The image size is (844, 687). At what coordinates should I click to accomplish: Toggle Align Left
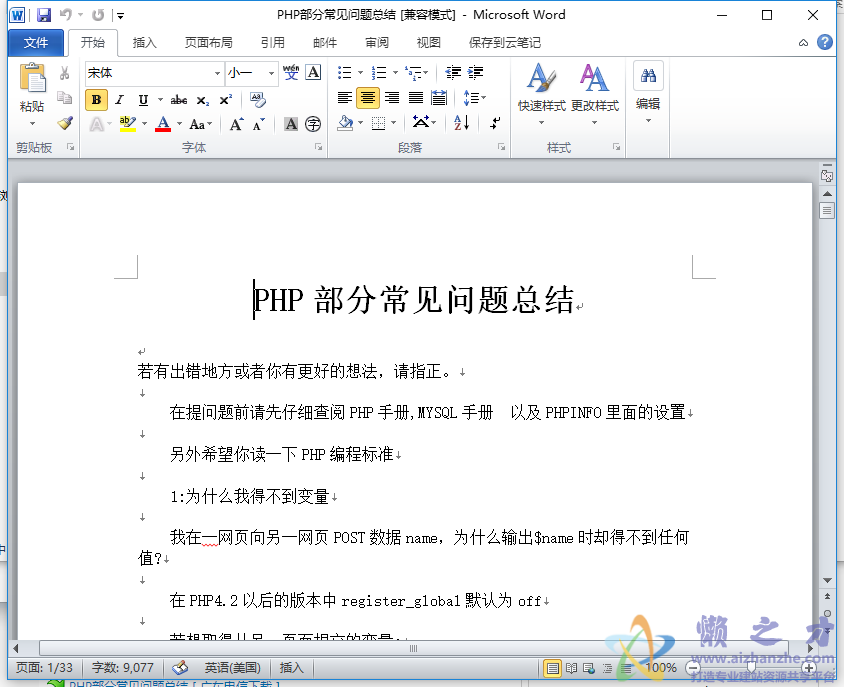click(x=344, y=98)
